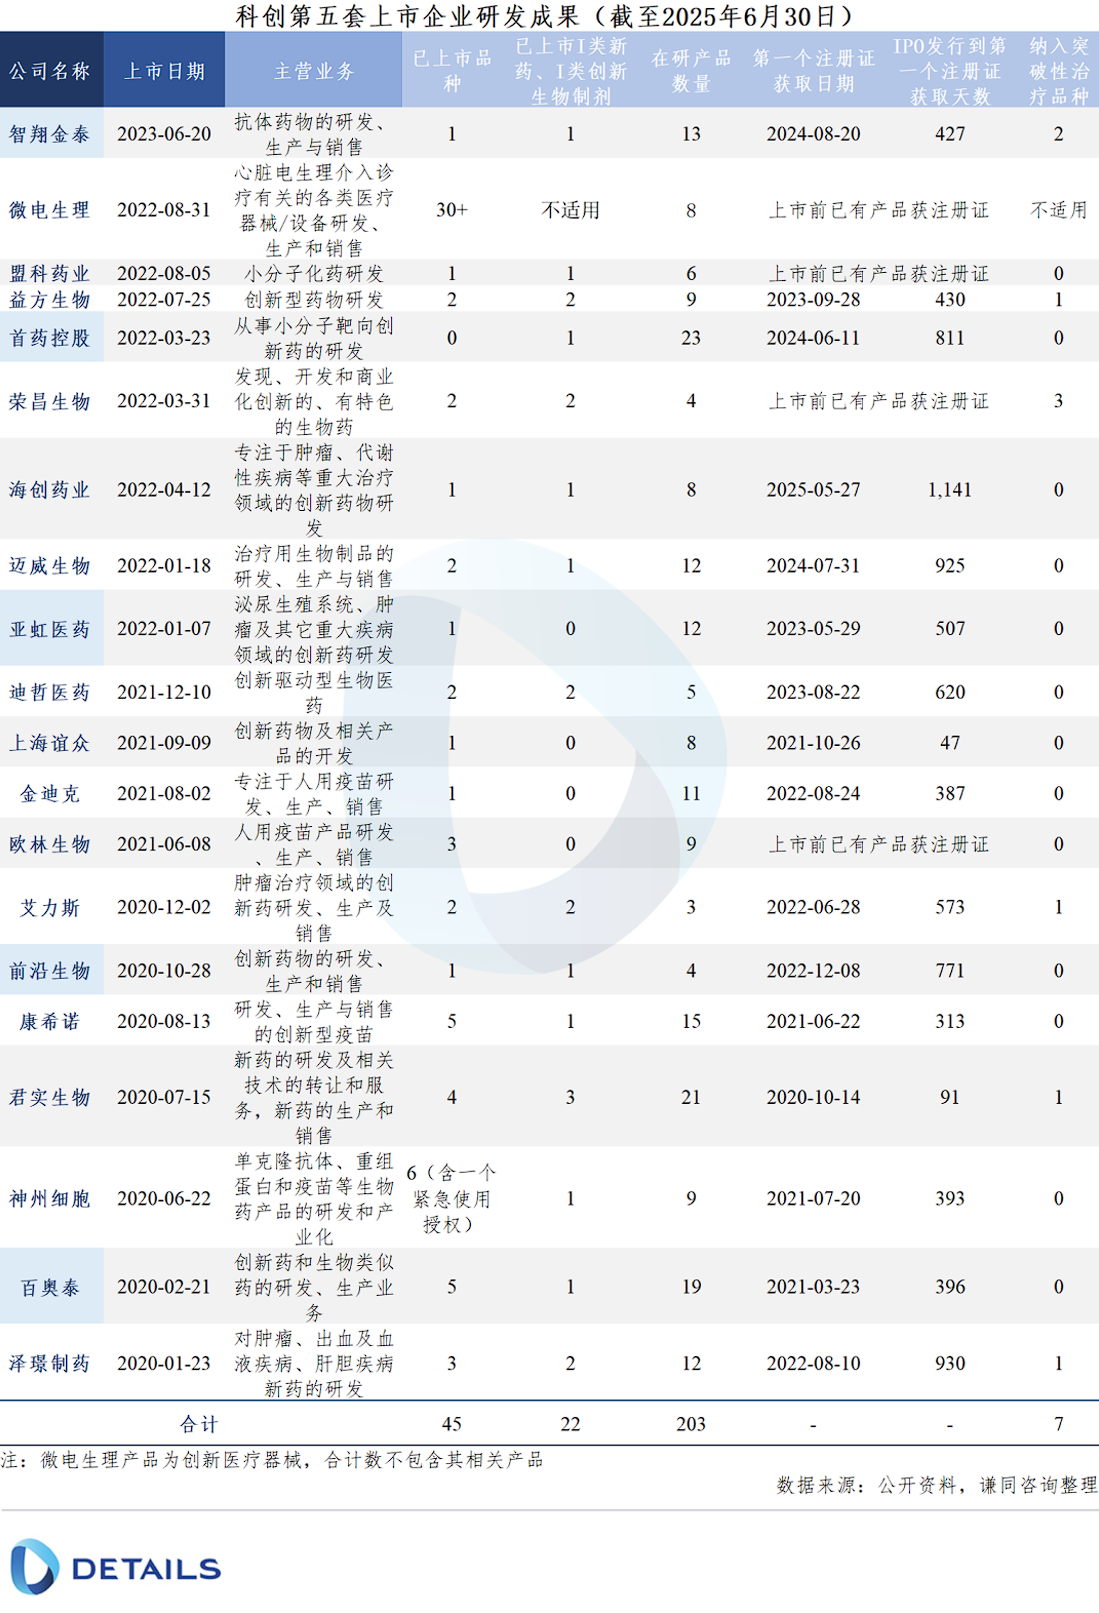Click the 930 days value for 泽璟制药
The height and width of the screenshot is (1613, 1099).
point(950,1363)
